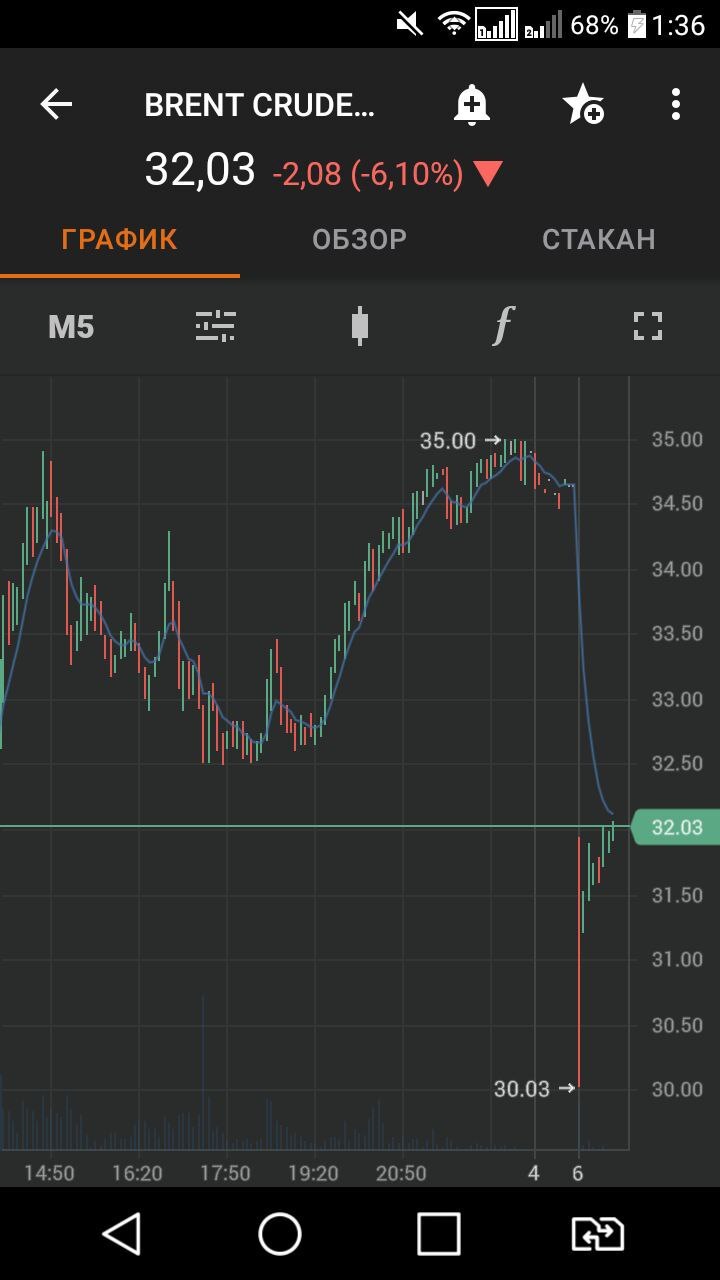Viewport: 720px width, 1280px height.
Task: Open indicators function icon
Action: coord(503,326)
